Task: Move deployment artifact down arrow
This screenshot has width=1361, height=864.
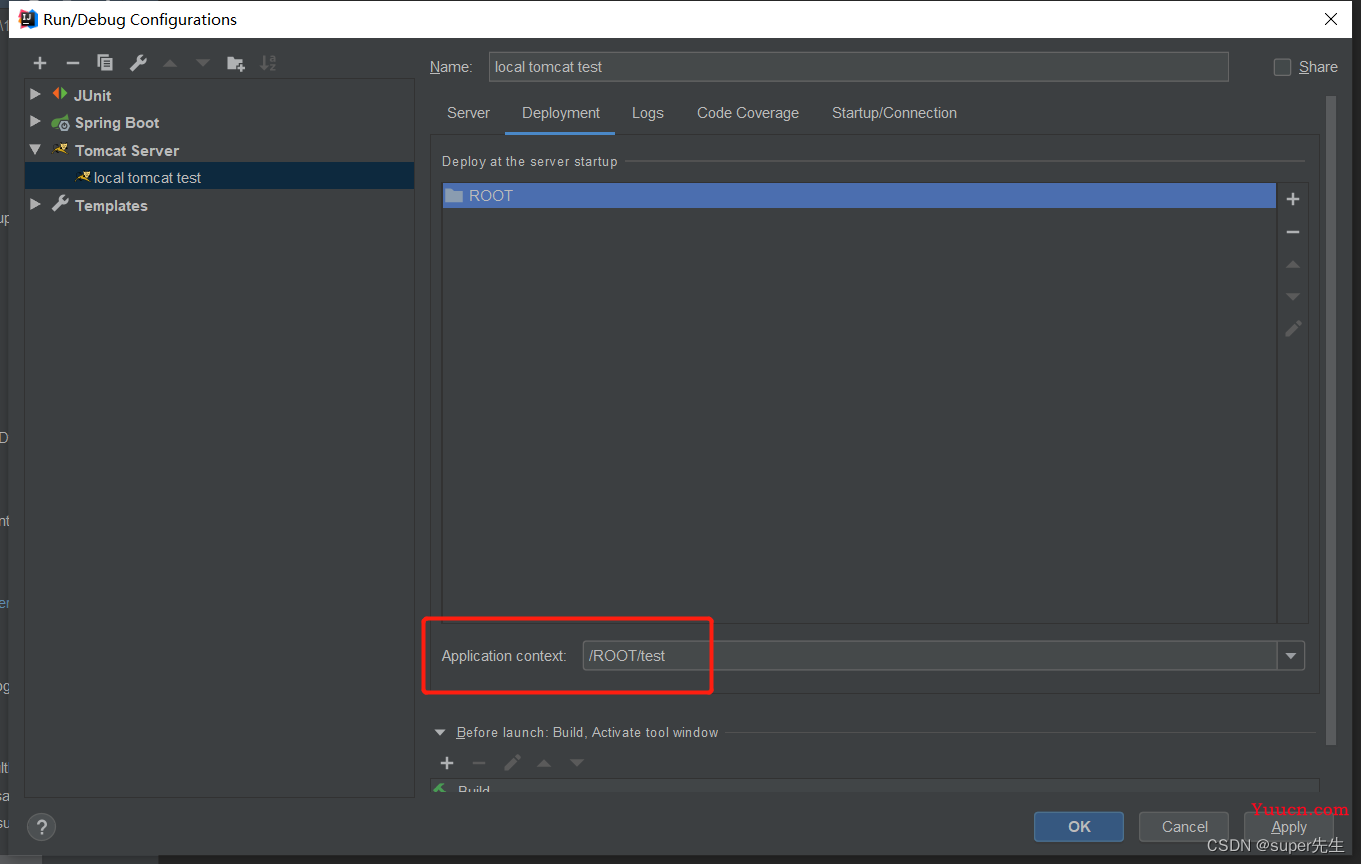Action: (x=1293, y=297)
